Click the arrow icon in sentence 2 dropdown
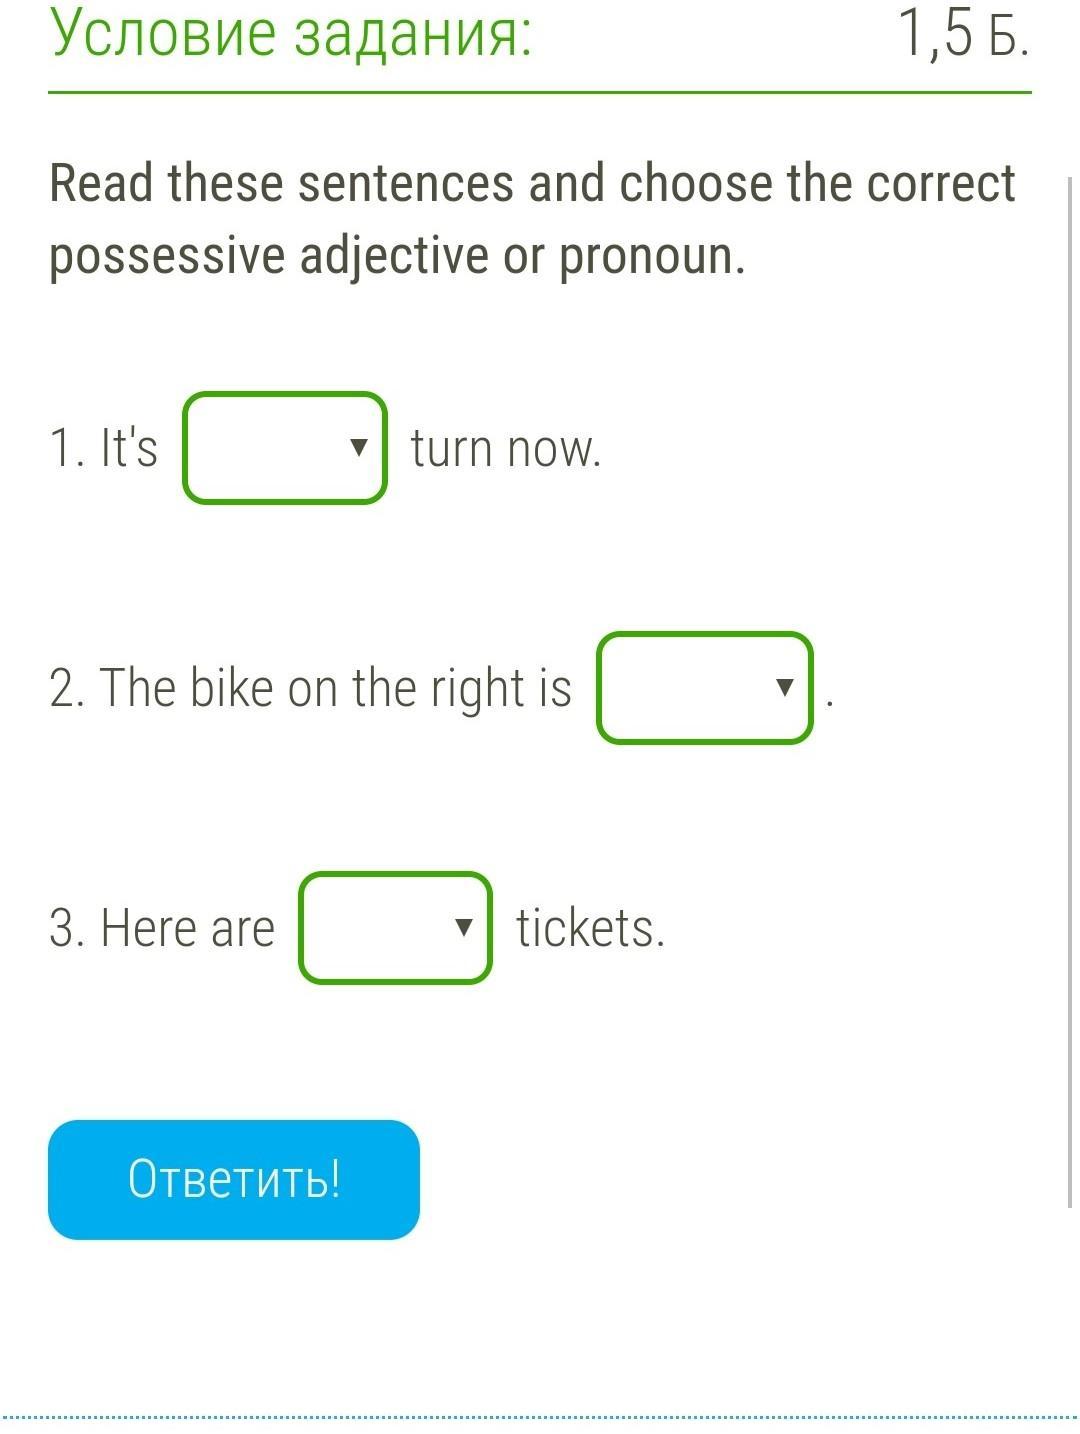Image resolution: width=1080 pixels, height=1434 pixels. pos(785,687)
